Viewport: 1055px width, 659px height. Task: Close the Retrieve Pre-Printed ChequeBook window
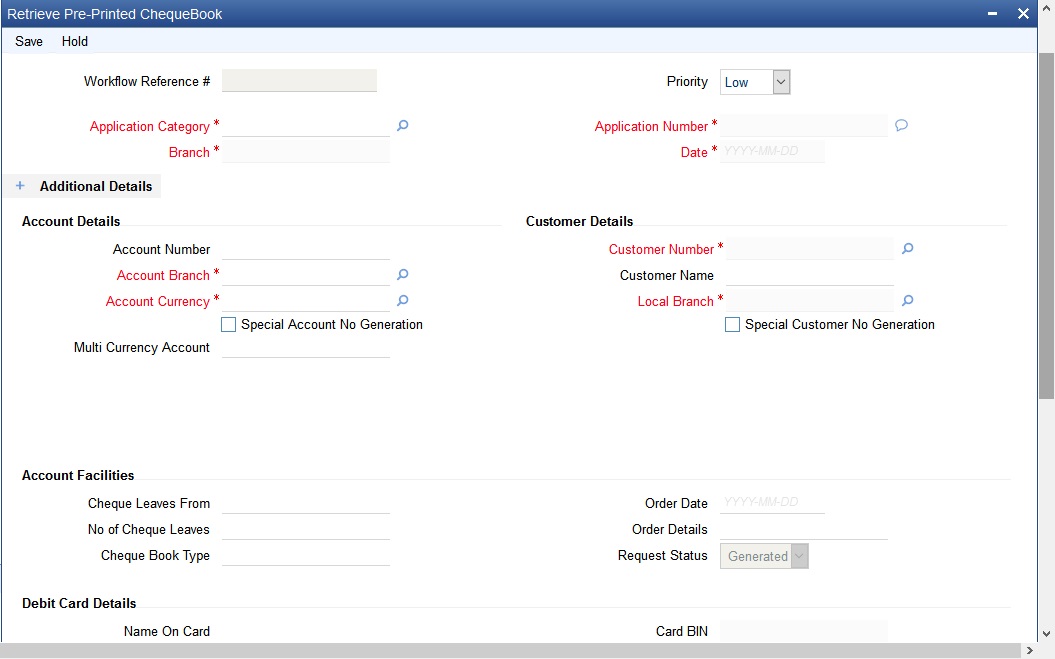(x=1023, y=13)
